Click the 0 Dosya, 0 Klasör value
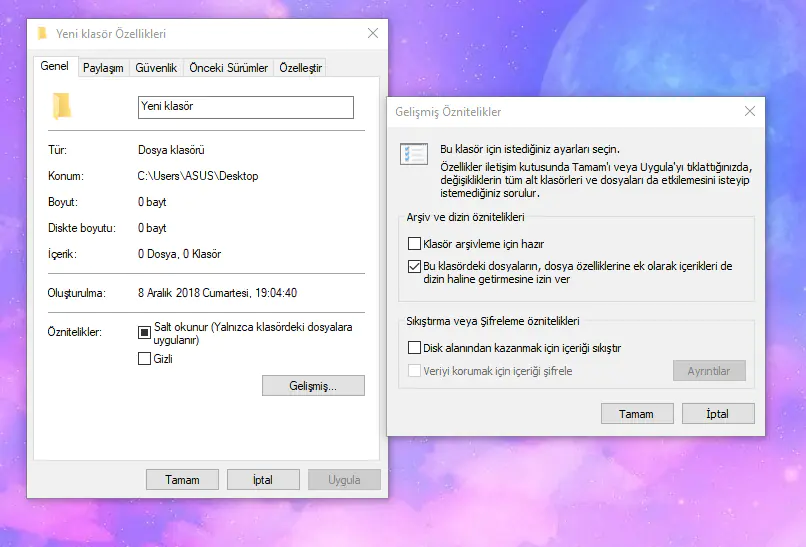The width and height of the screenshot is (806, 547). pyautogui.click(x=179, y=254)
